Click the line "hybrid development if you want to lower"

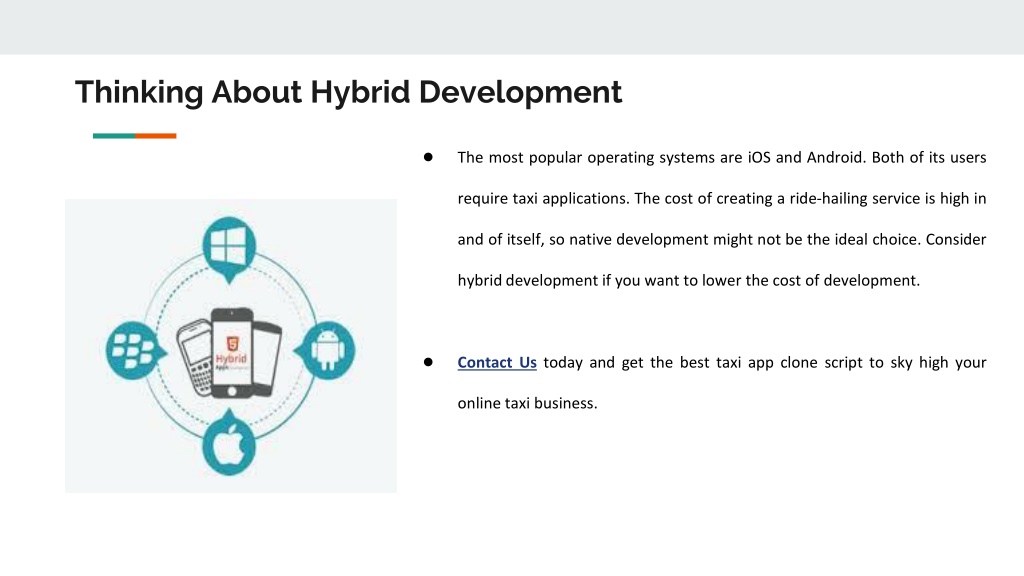click(x=688, y=281)
